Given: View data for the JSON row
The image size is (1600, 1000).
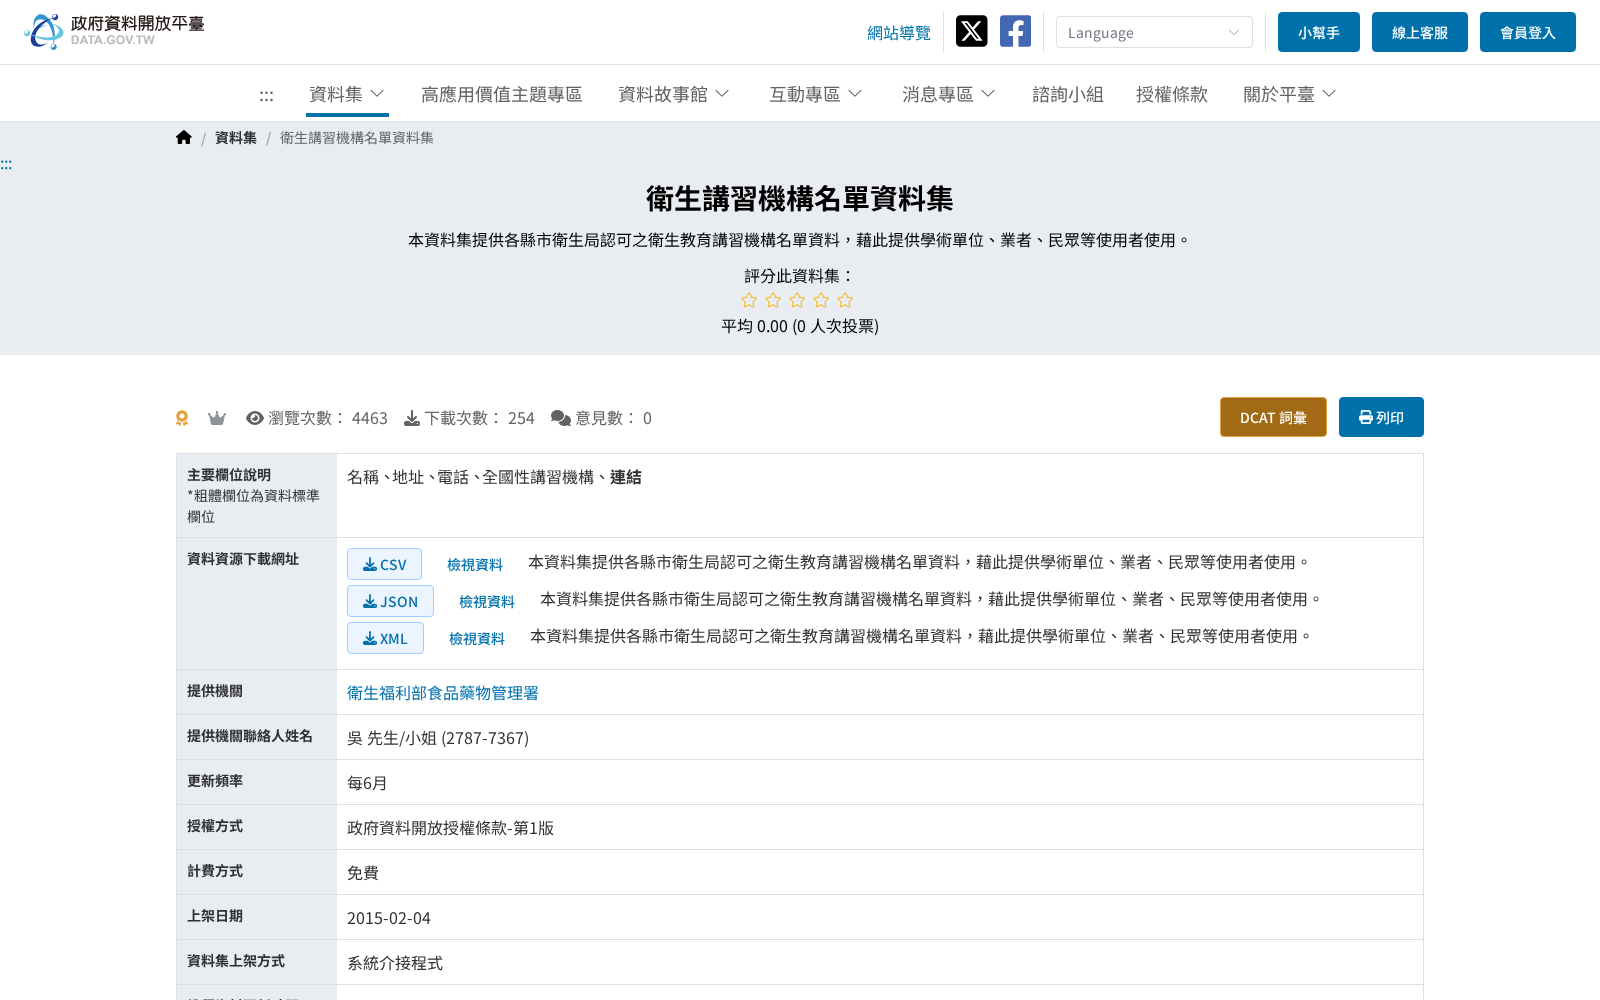Looking at the screenshot, I should pyautogui.click(x=487, y=602).
